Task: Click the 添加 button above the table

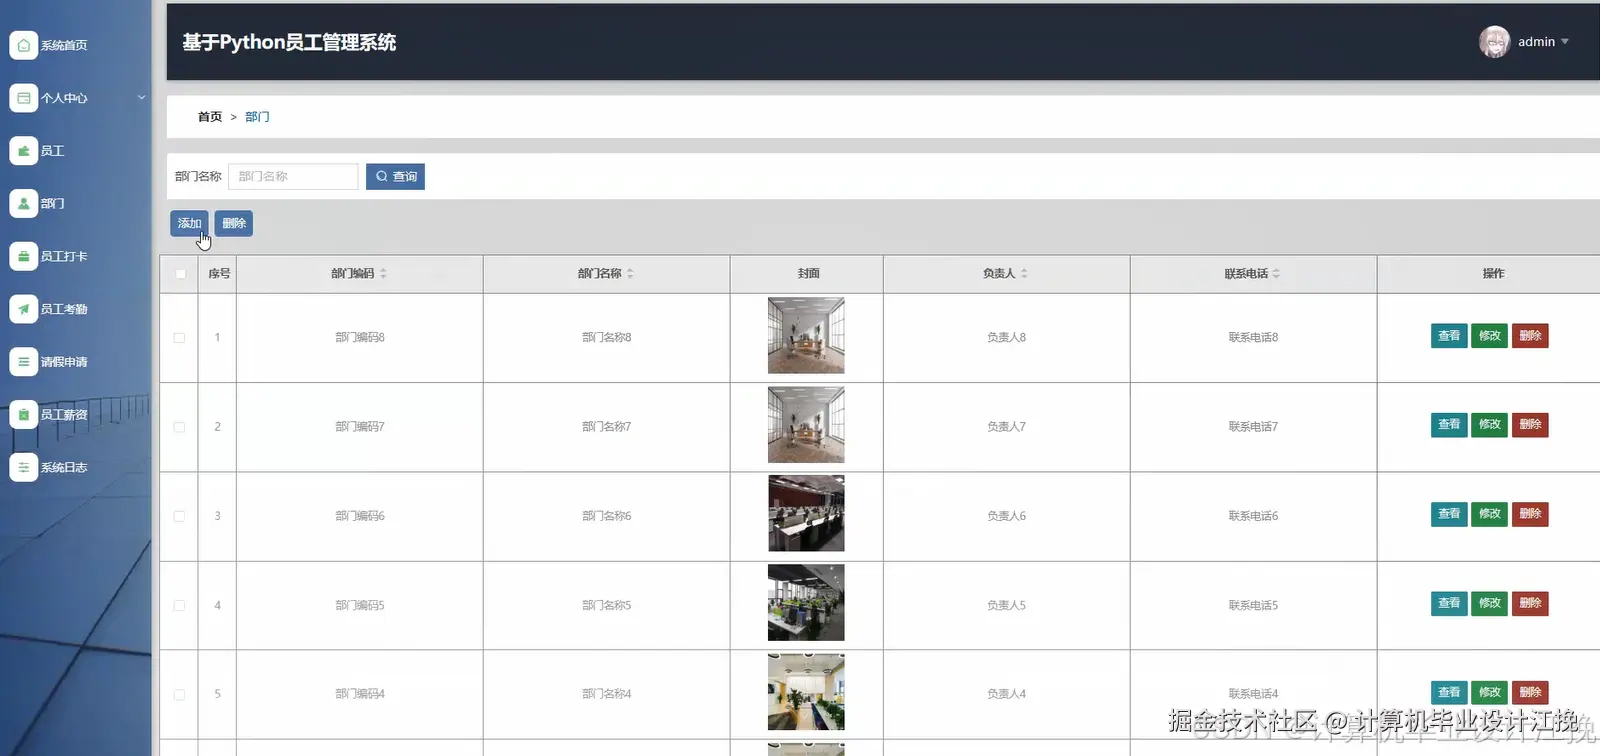Action: point(189,223)
